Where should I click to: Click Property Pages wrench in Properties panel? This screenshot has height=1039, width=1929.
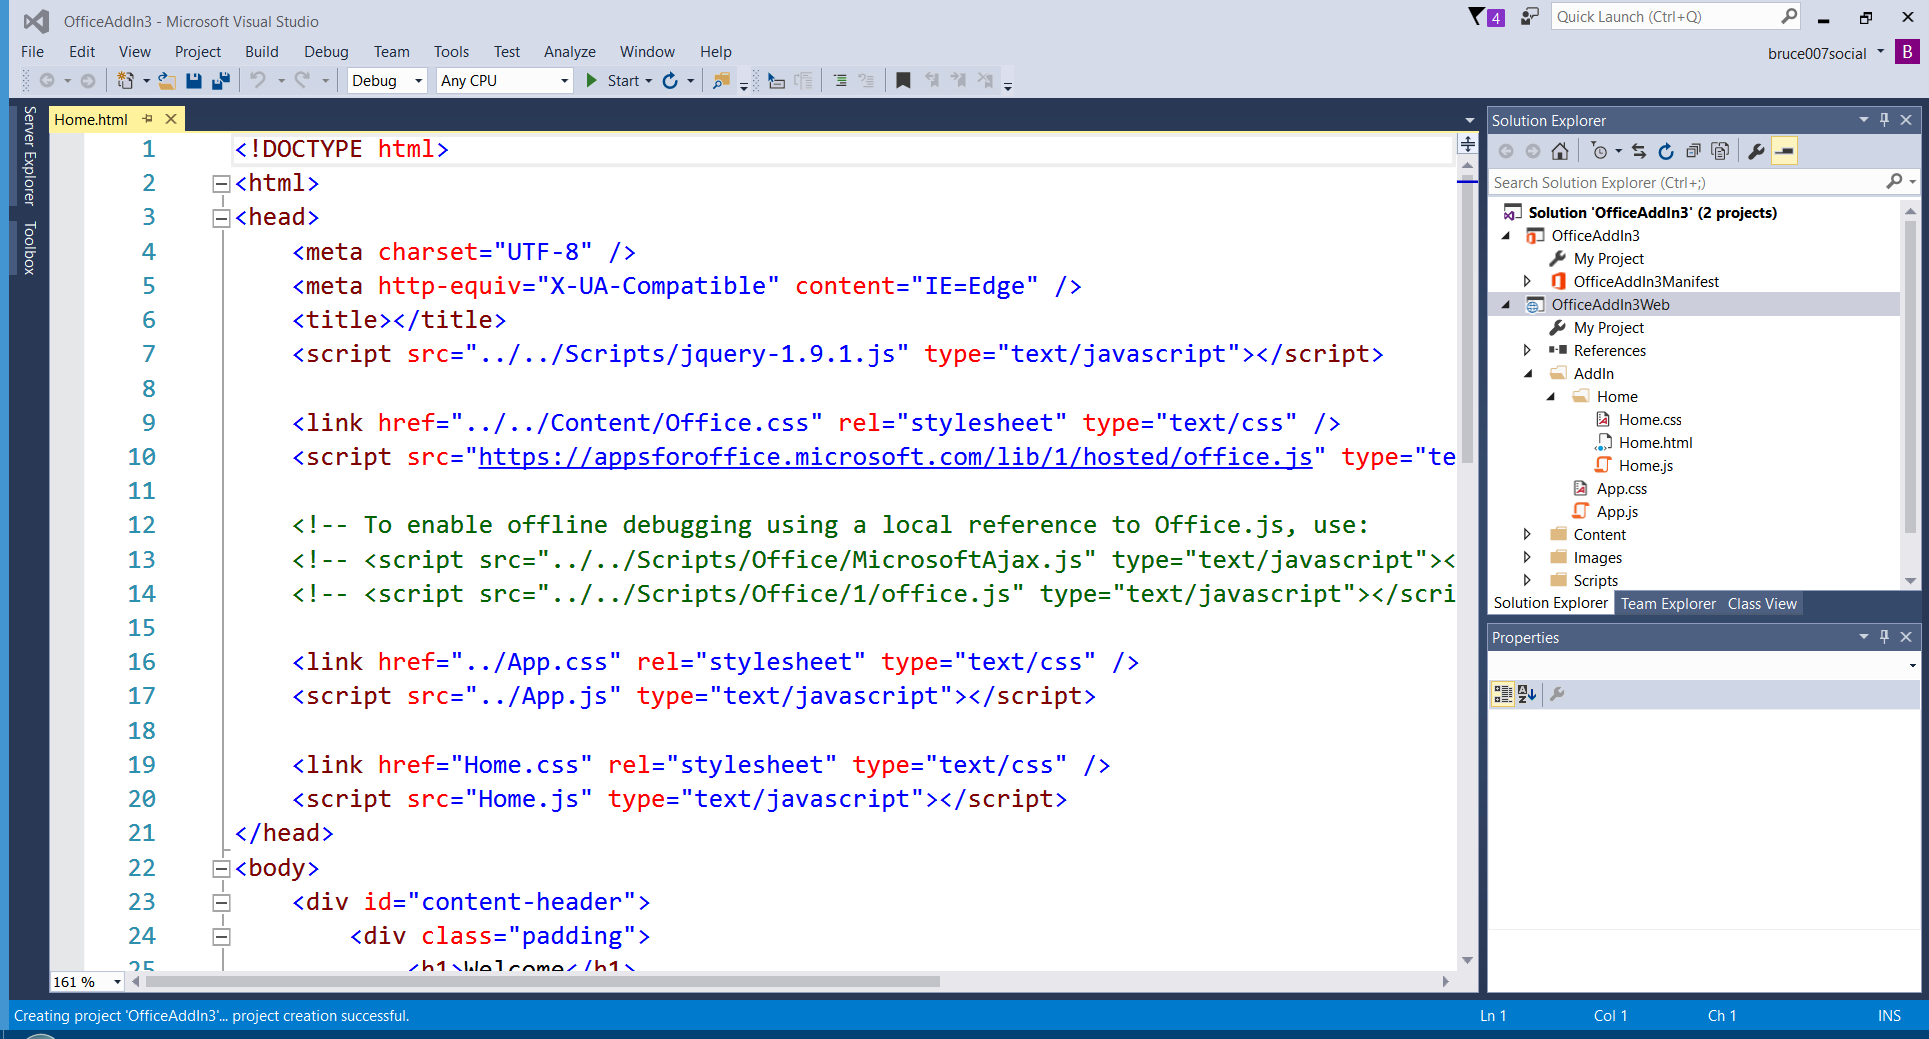click(x=1557, y=694)
